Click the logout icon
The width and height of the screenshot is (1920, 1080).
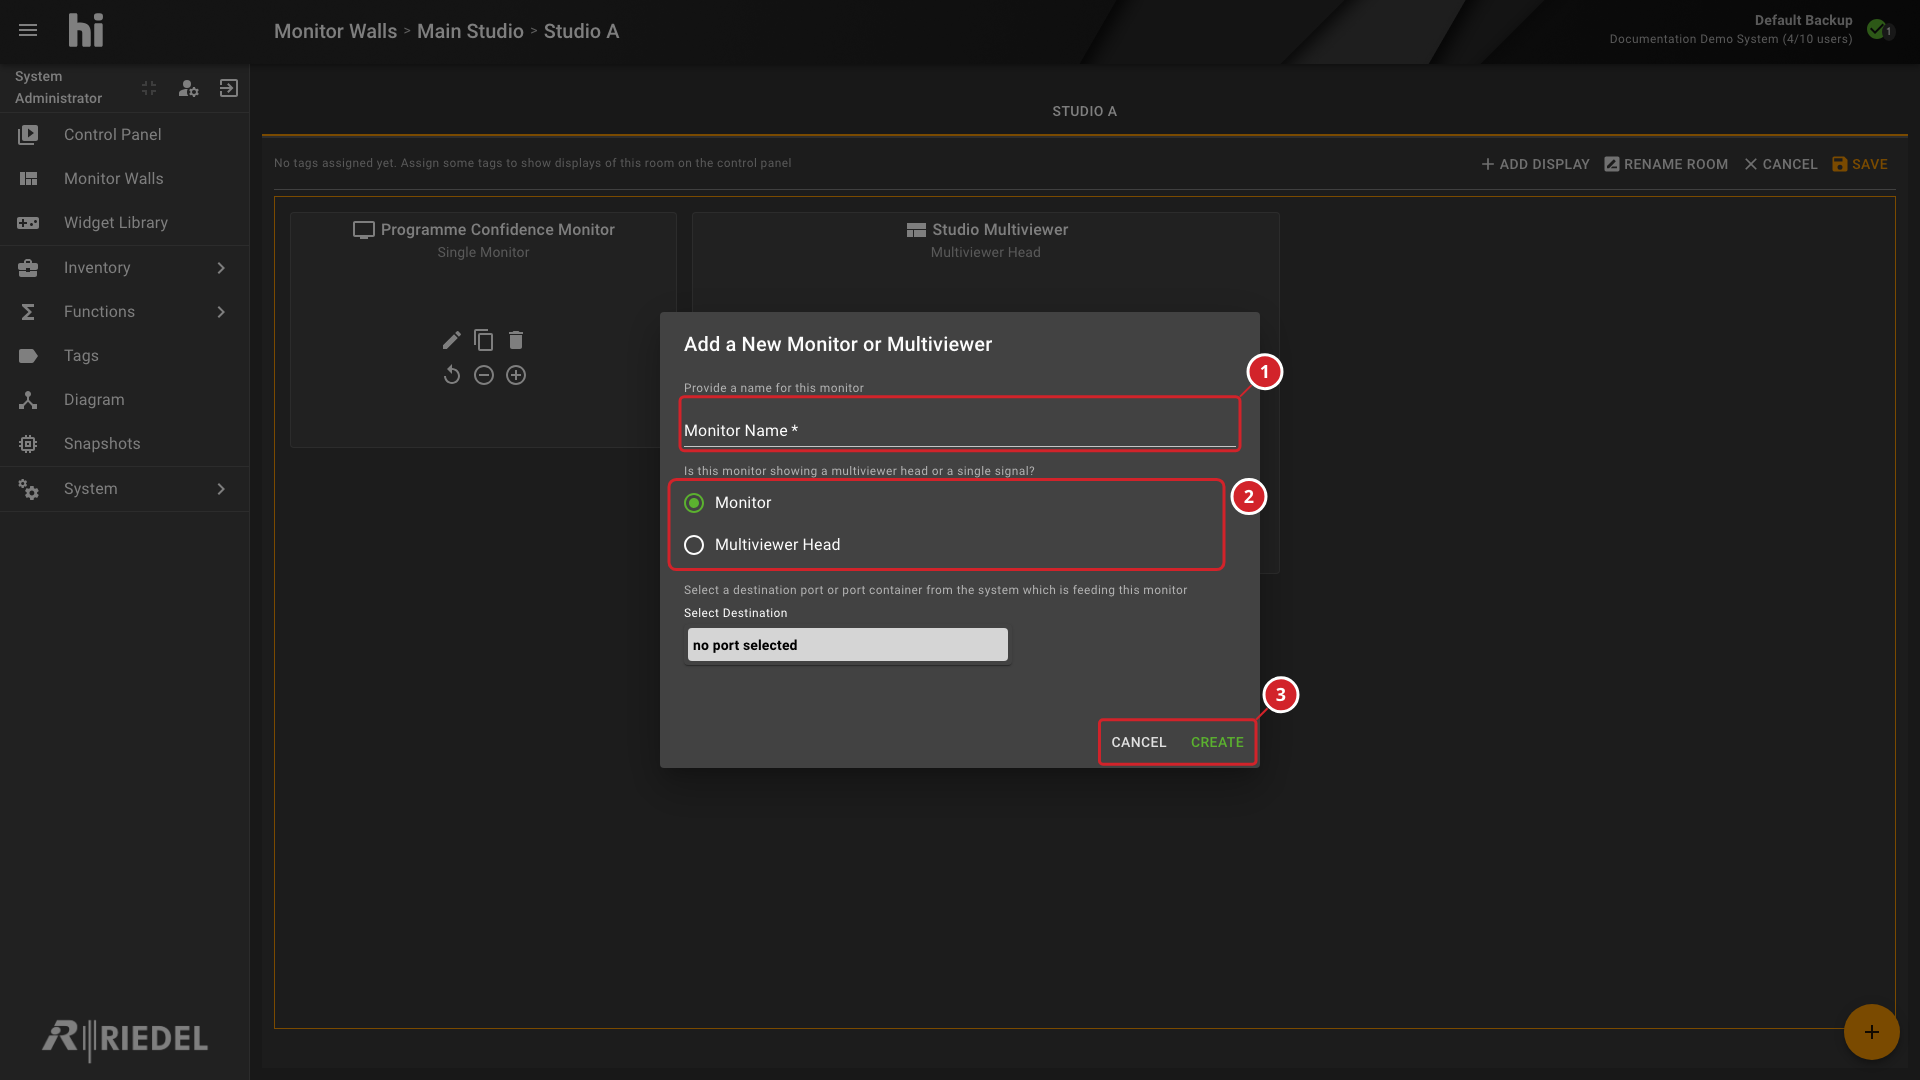(x=229, y=88)
